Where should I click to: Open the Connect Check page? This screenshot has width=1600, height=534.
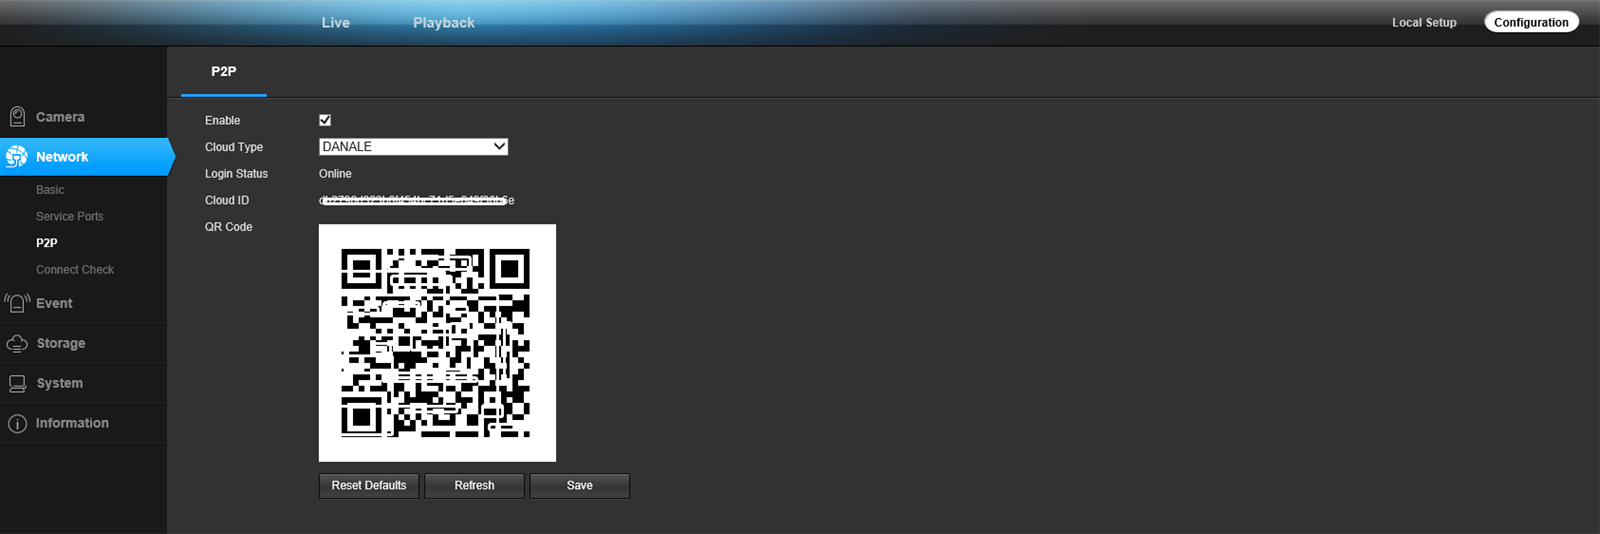[75, 270]
